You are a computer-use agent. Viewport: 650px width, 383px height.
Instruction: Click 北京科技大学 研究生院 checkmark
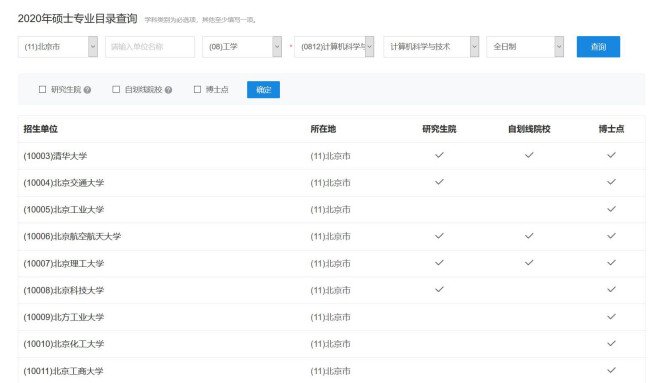click(439, 289)
